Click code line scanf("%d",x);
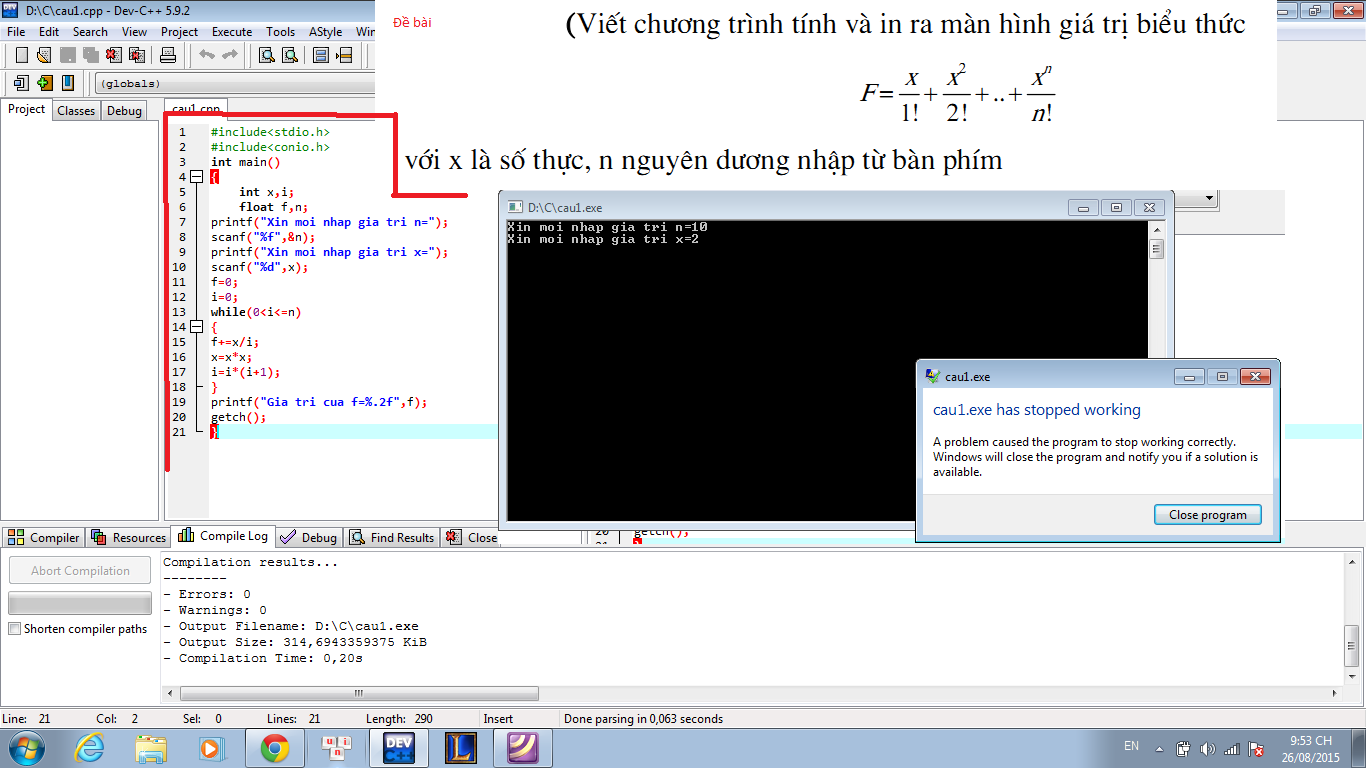 pyautogui.click(x=260, y=267)
